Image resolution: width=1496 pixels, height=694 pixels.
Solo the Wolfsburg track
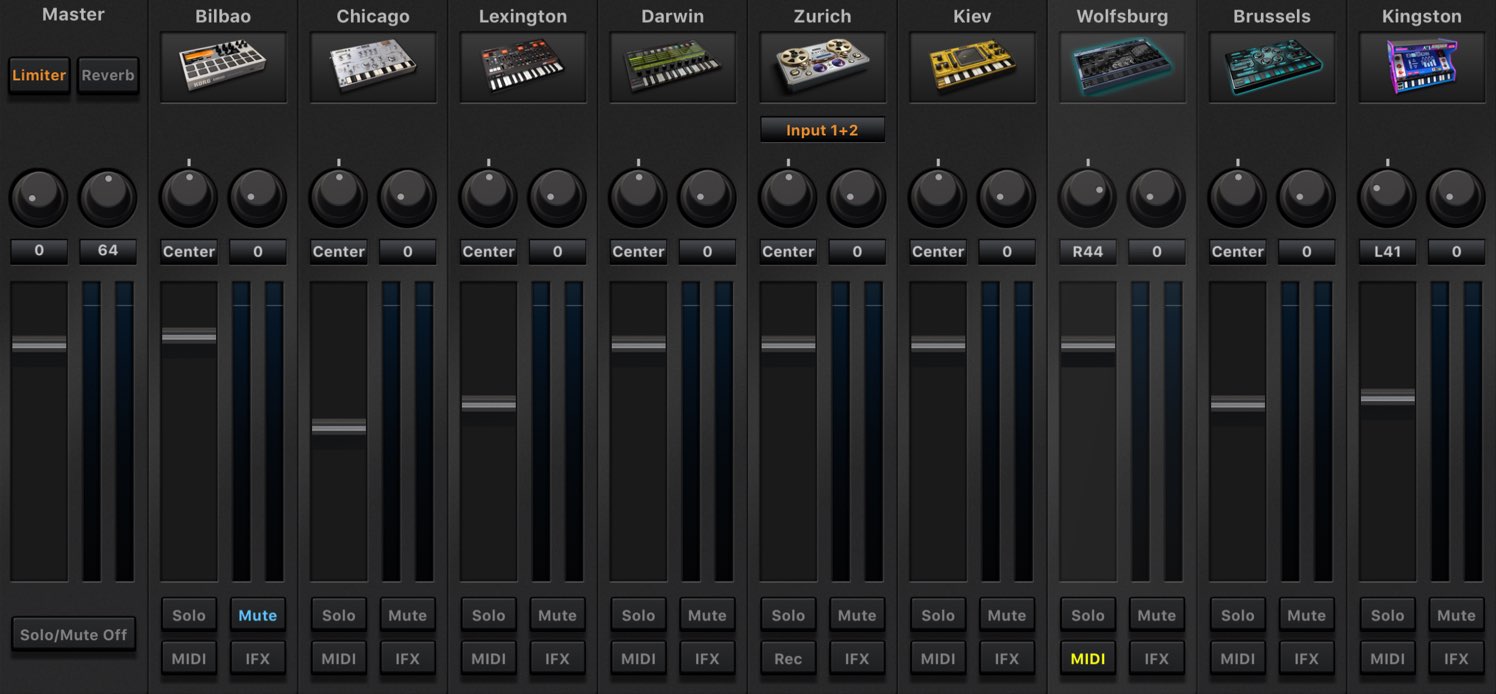tap(1088, 615)
